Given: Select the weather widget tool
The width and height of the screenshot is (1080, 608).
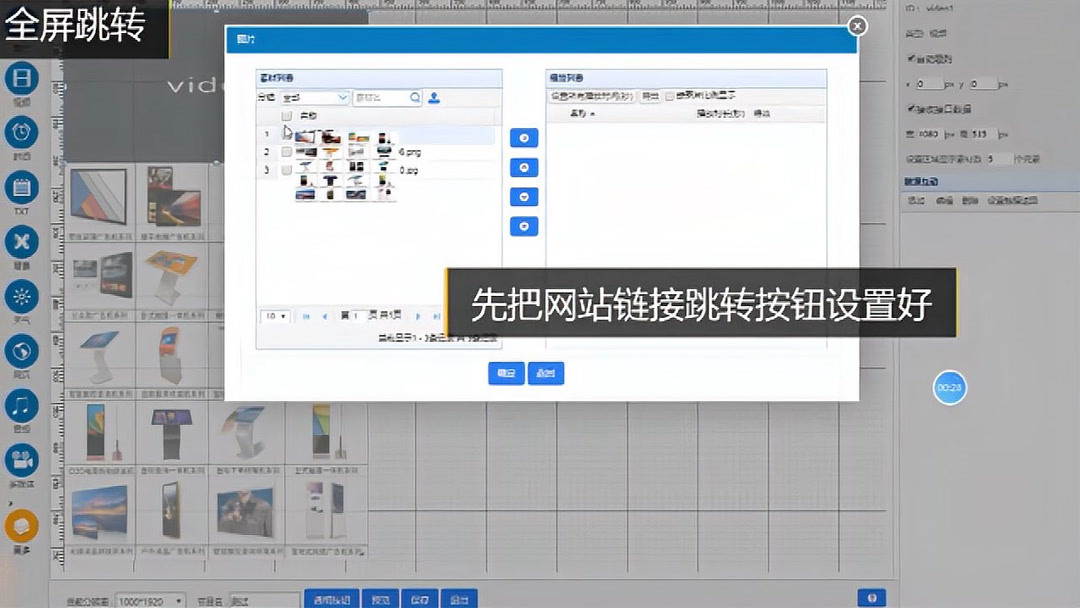Looking at the screenshot, I should [22, 297].
